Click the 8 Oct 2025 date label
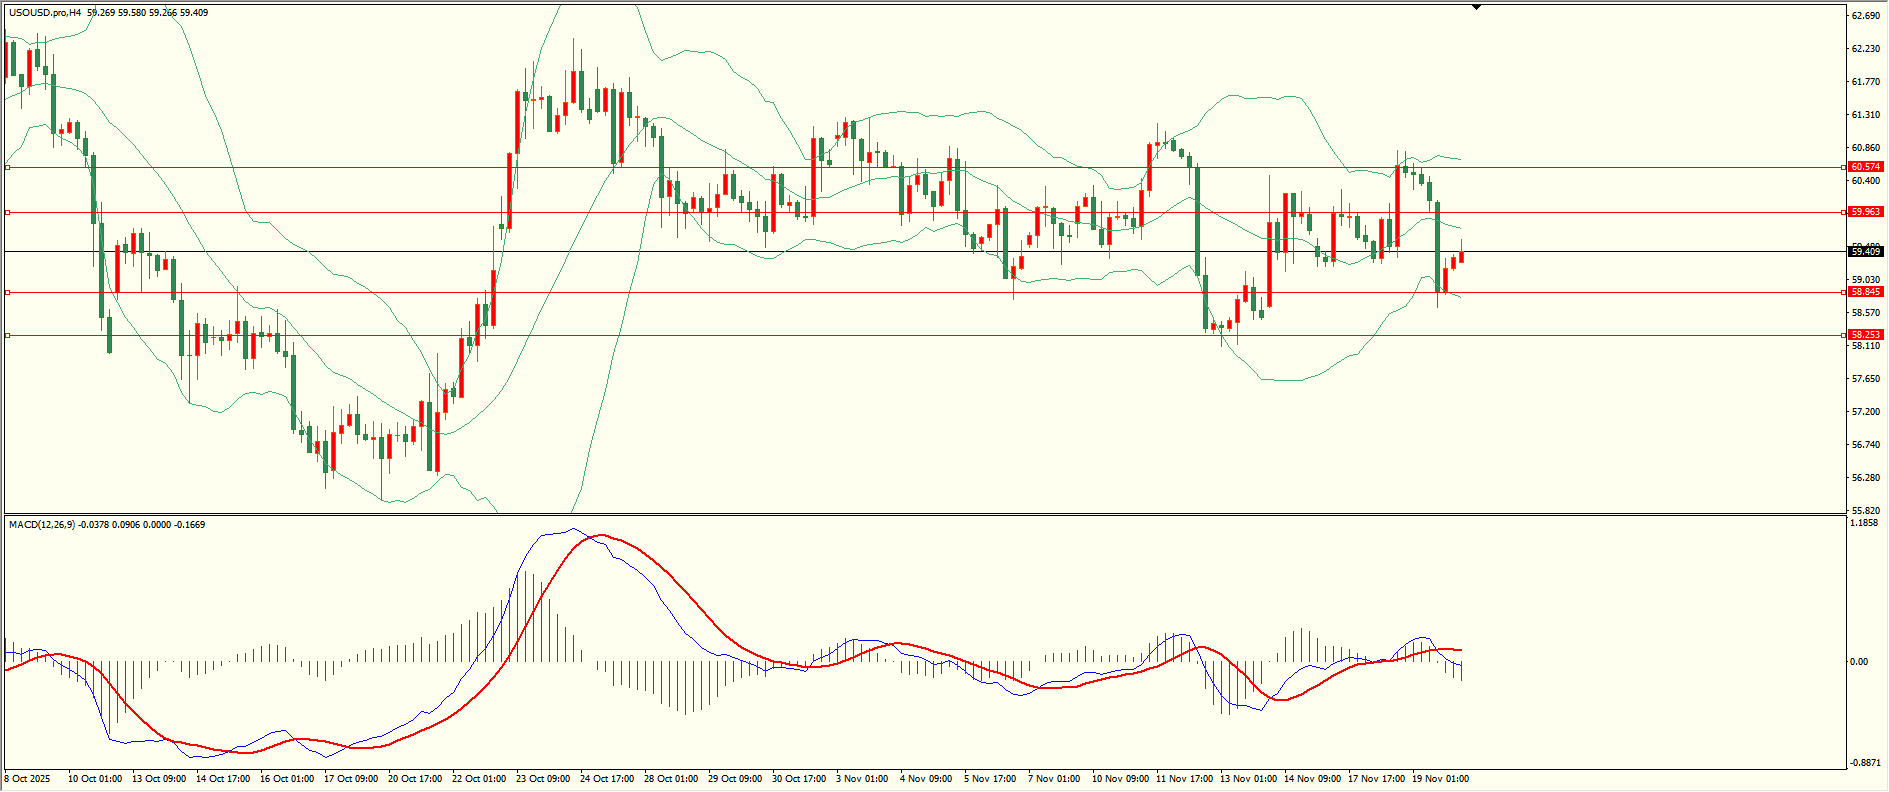 [x=28, y=779]
